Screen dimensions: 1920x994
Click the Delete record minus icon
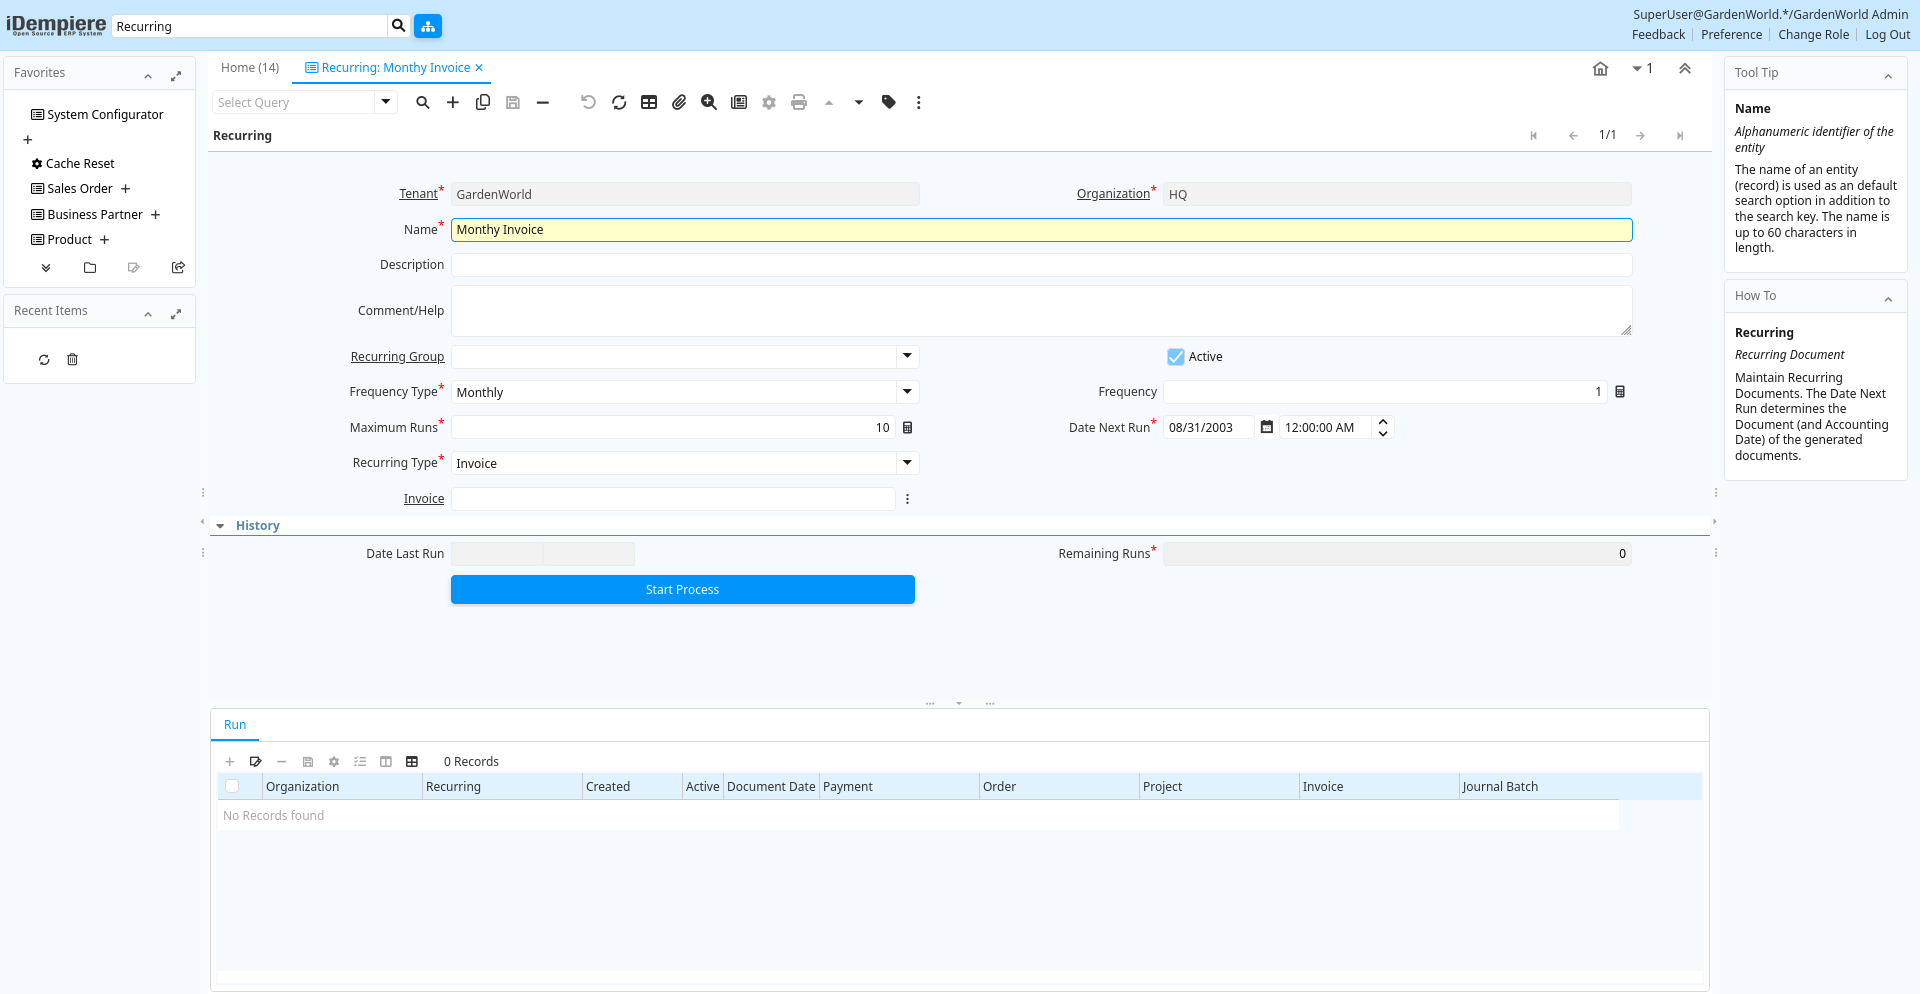(543, 102)
